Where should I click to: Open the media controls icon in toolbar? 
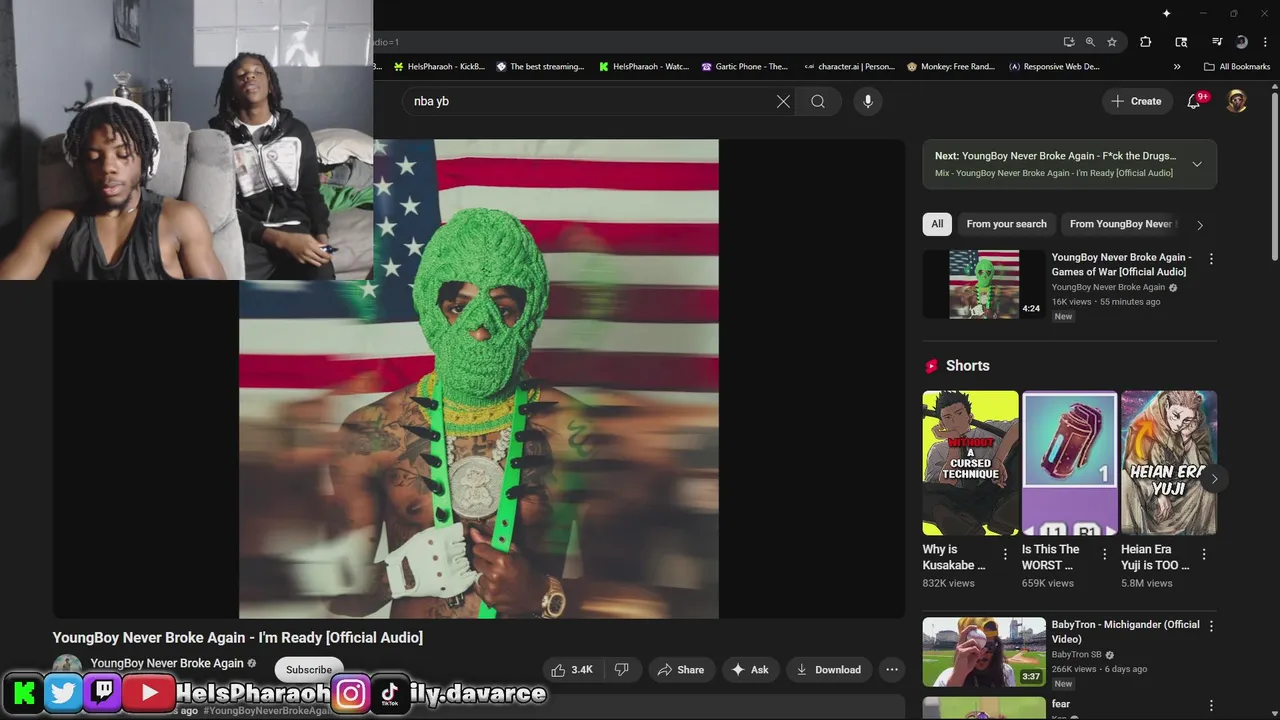coord(1217,42)
